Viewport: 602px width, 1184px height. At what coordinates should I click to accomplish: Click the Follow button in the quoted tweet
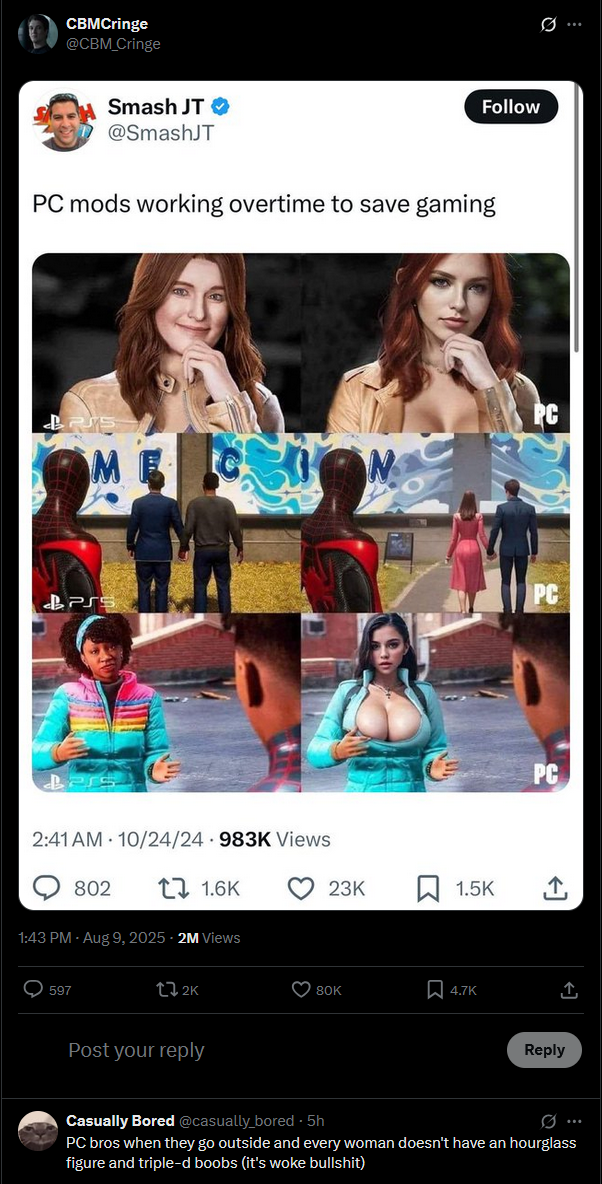(511, 106)
